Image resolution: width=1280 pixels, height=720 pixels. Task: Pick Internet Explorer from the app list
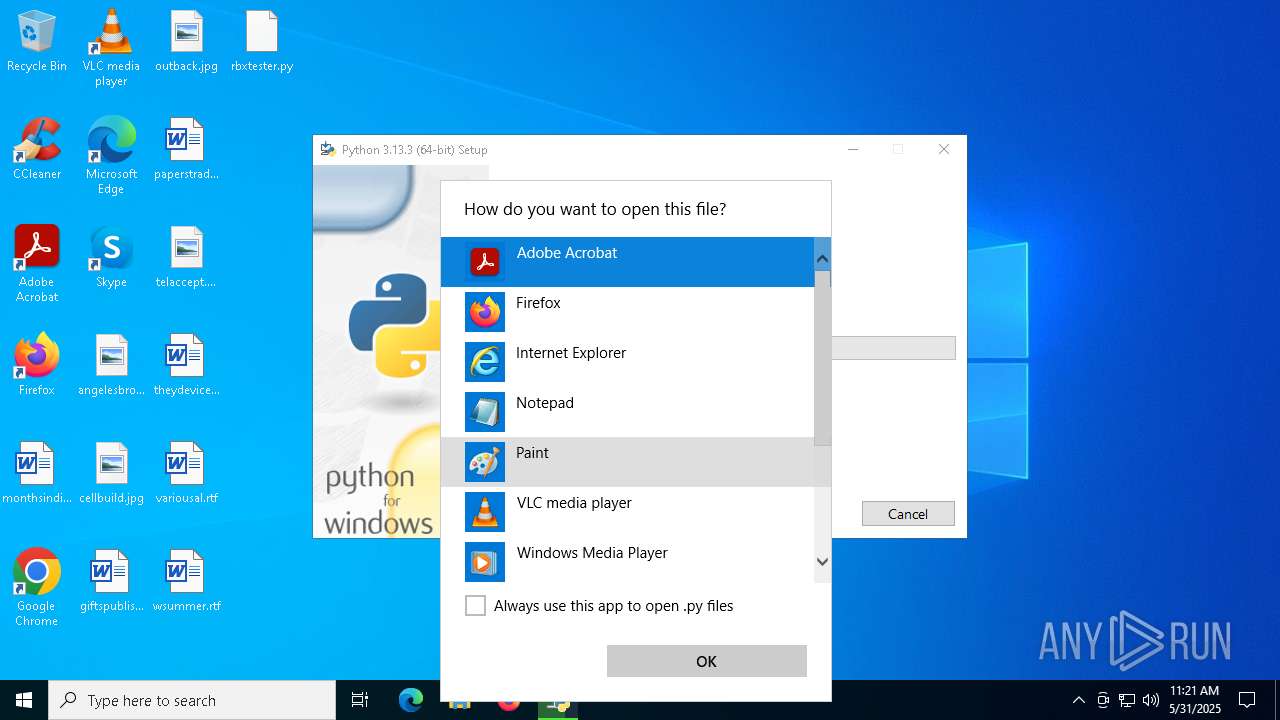[628, 362]
